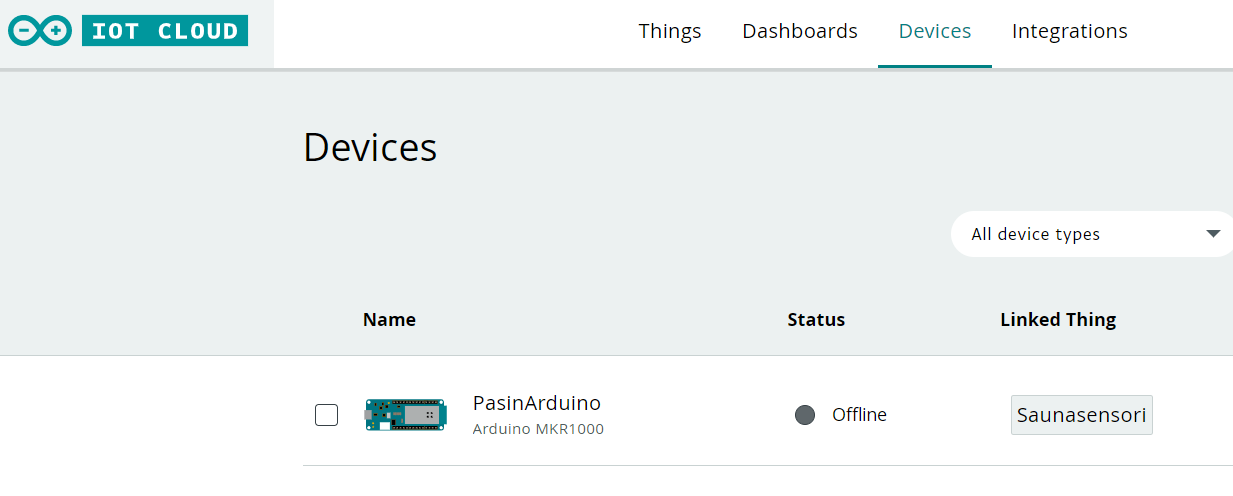
Task: Tick the checkbox for PasinArduino
Action: pos(326,414)
